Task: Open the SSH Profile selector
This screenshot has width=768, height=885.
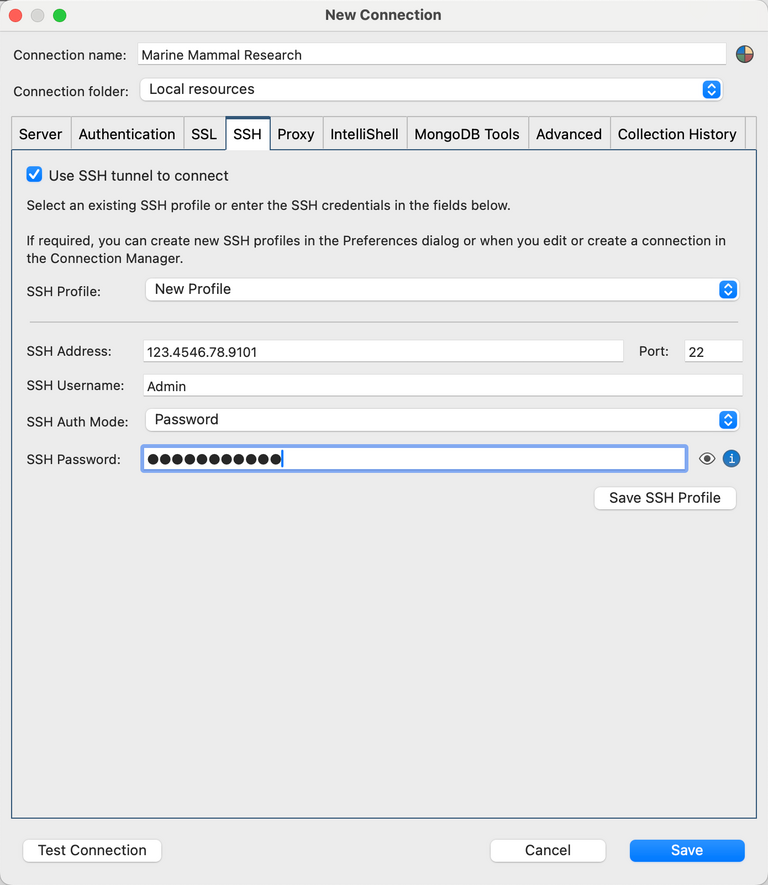Action: (x=729, y=291)
